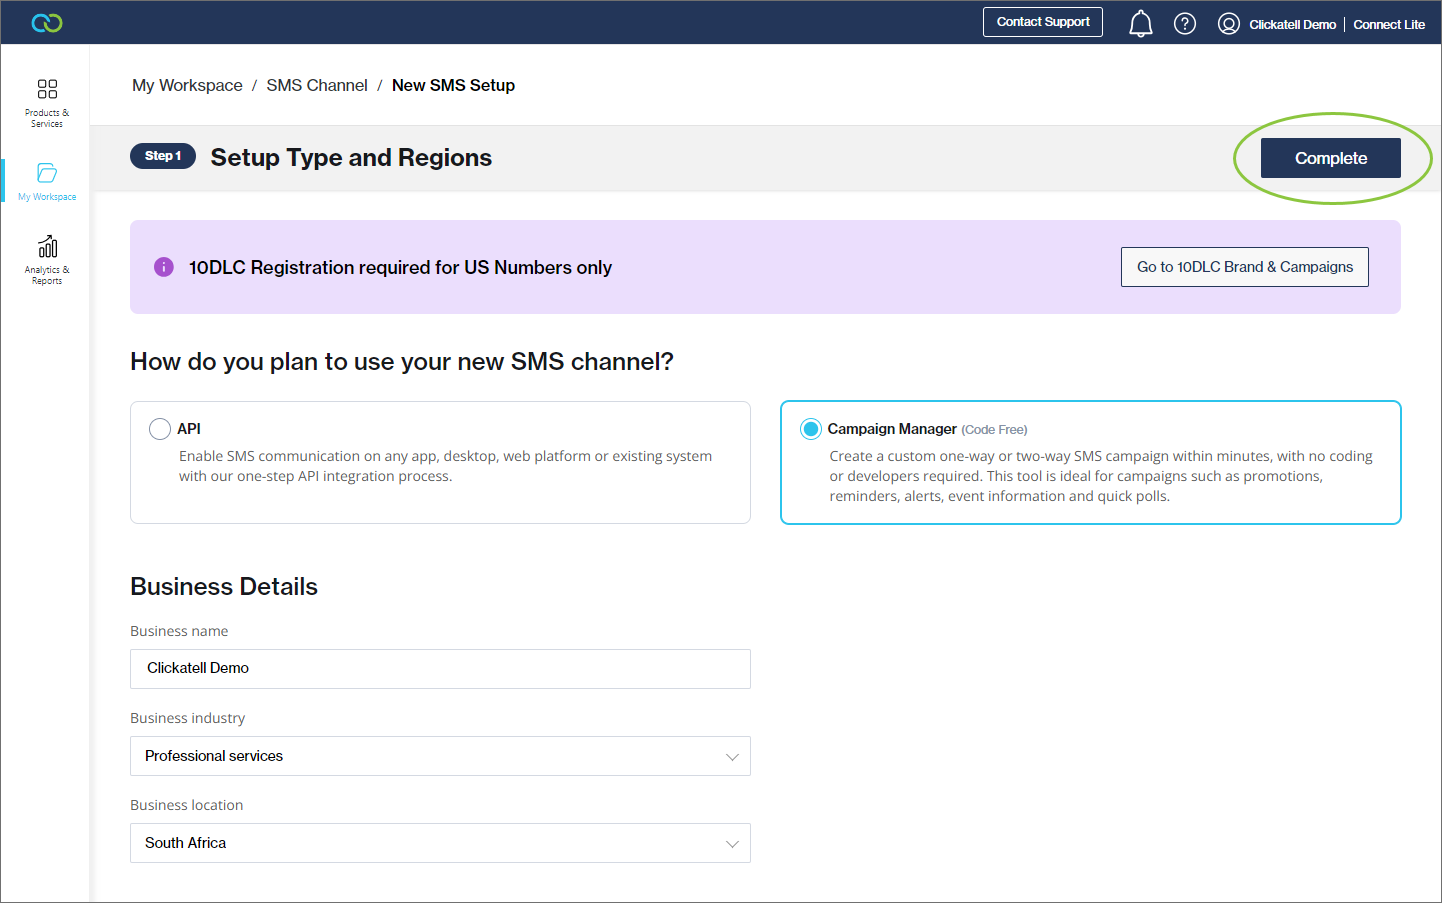Expand the Business industry dropdown

click(x=440, y=756)
